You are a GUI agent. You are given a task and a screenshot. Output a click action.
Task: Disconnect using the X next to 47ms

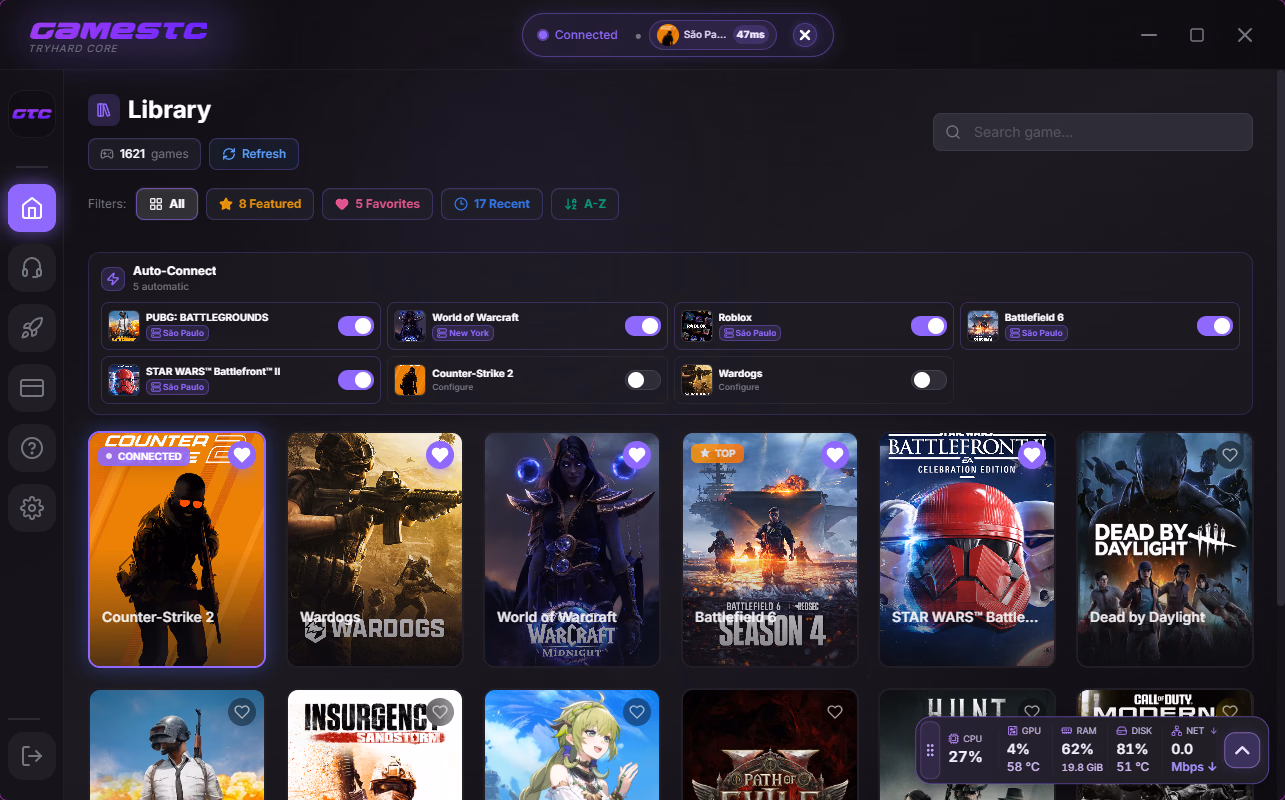tap(805, 35)
